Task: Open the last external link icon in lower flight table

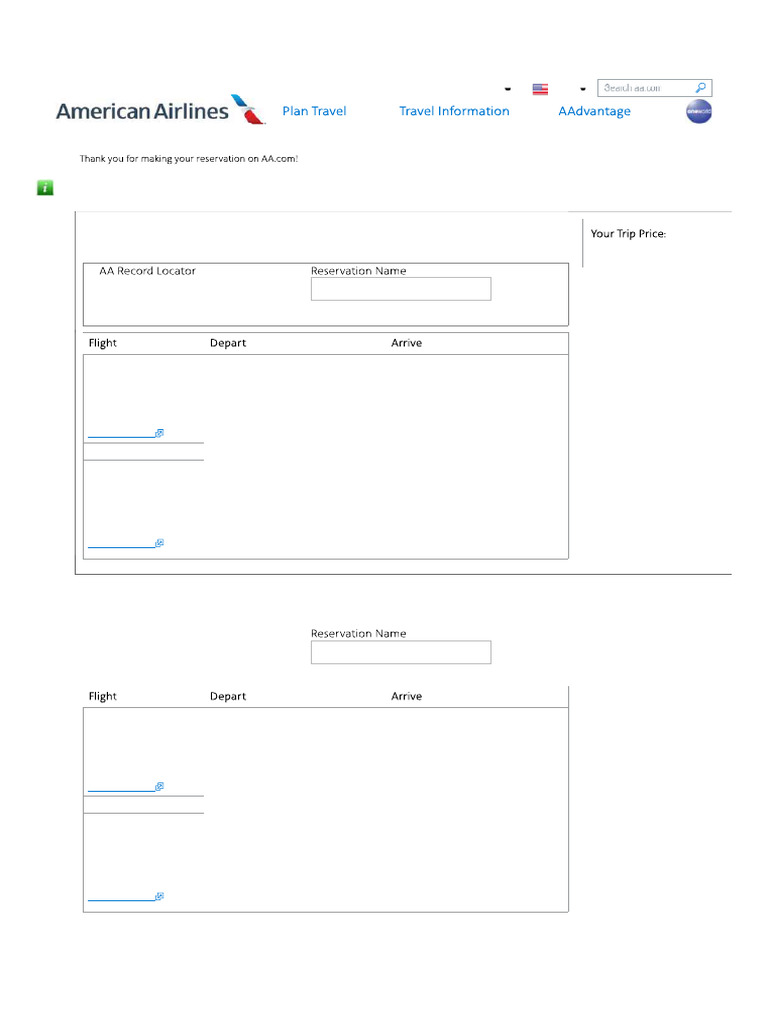Action: tap(159, 896)
